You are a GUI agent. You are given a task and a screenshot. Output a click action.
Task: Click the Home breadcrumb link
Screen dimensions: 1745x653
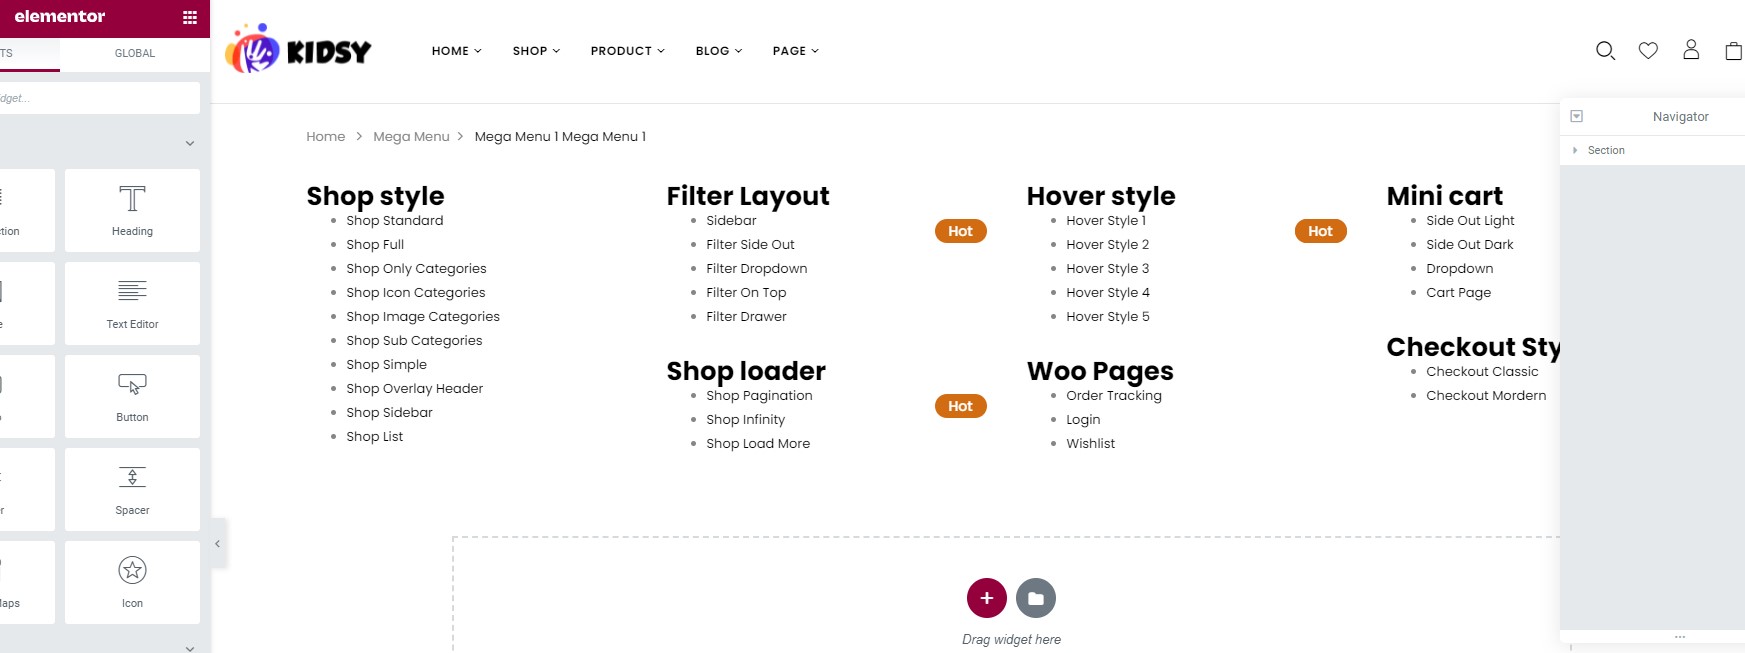point(326,137)
